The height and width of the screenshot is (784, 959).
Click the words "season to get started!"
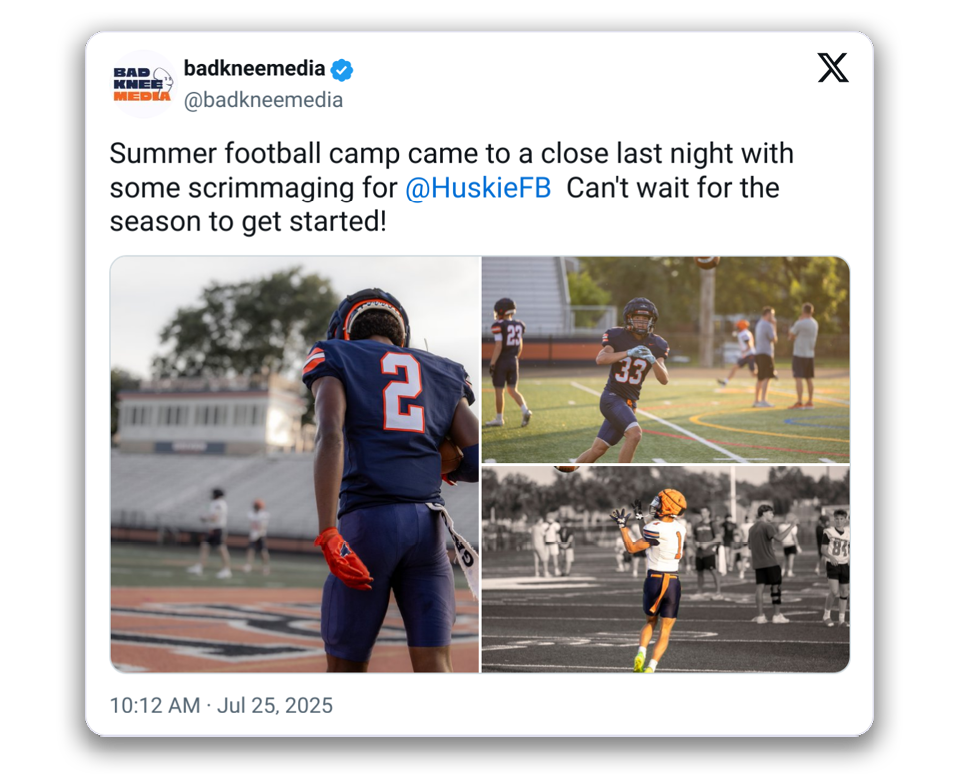pyautogui.click(x=248, y=222)
